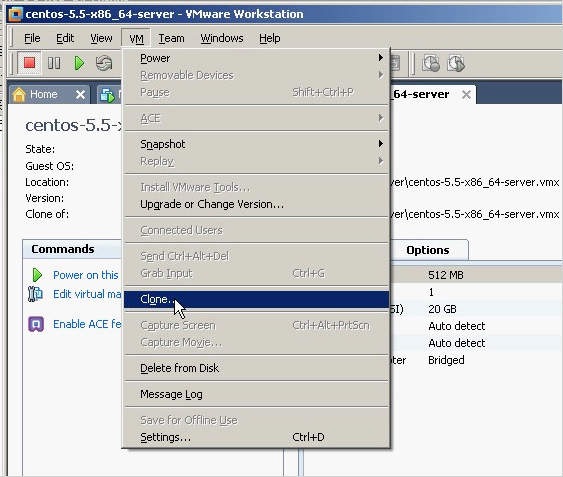Choose Delete from Disk

click(256, 368)
